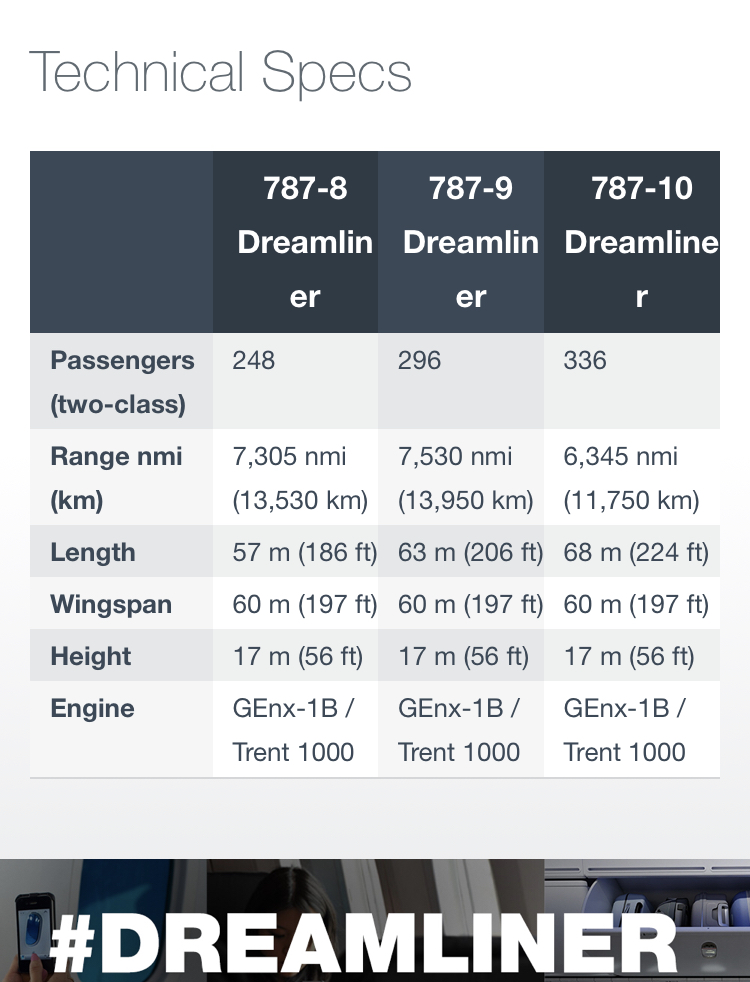750x982 pixels.
Task: Tap the 336 passengers cell
Action: click(585, 361)
